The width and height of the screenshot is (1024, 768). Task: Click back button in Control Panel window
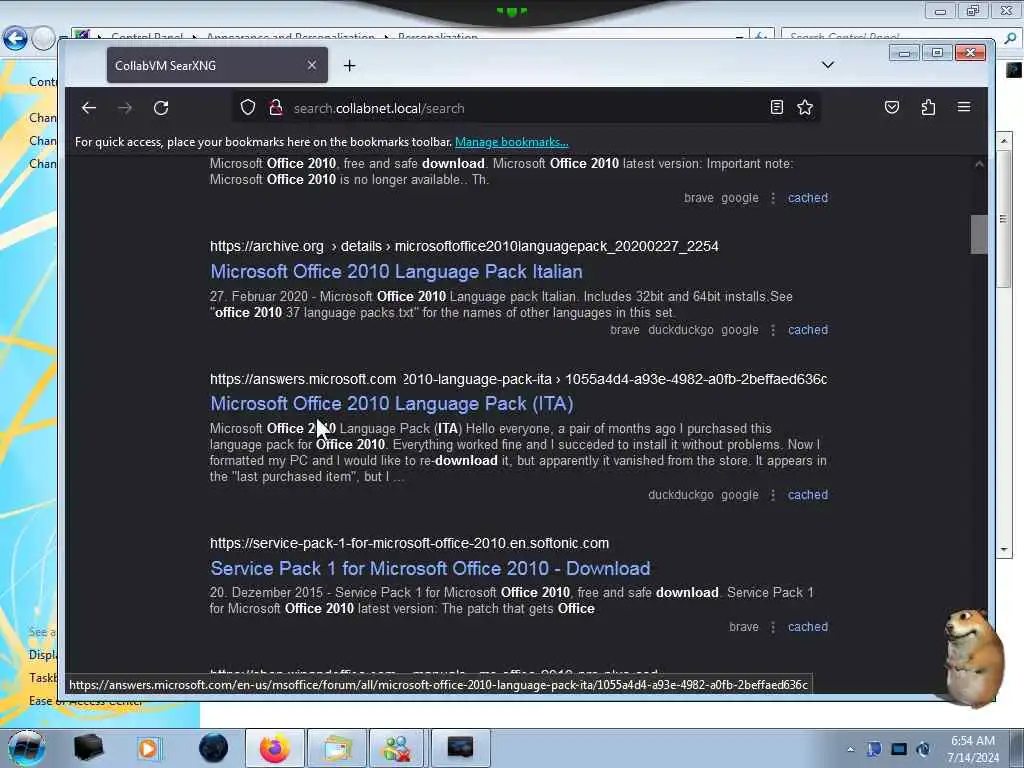coord(14,39)
